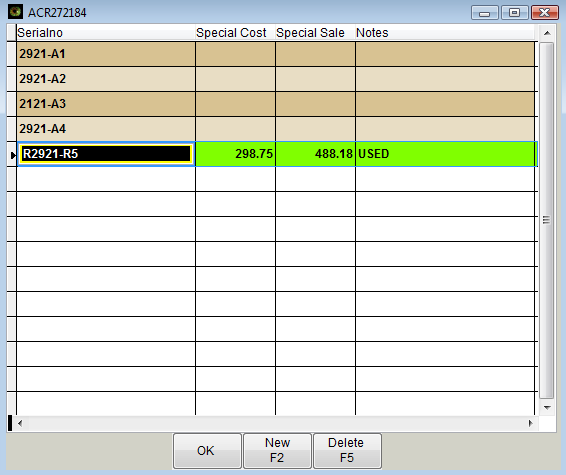Click the 298.75 Special Cost cell
This screenshot has width=566, height=475.
tap(235, 154)
